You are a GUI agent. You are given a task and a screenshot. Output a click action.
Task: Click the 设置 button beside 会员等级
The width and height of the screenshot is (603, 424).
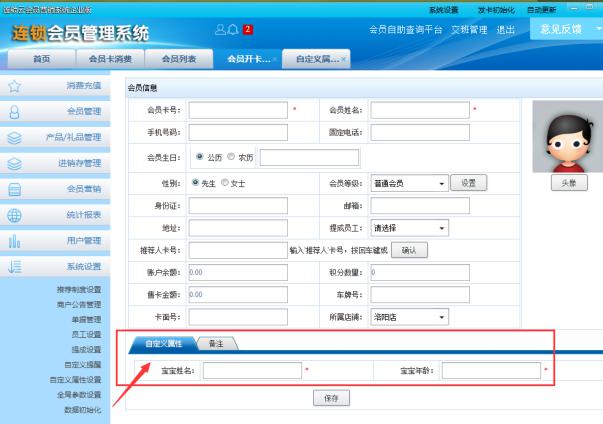(x=467, y=183)
